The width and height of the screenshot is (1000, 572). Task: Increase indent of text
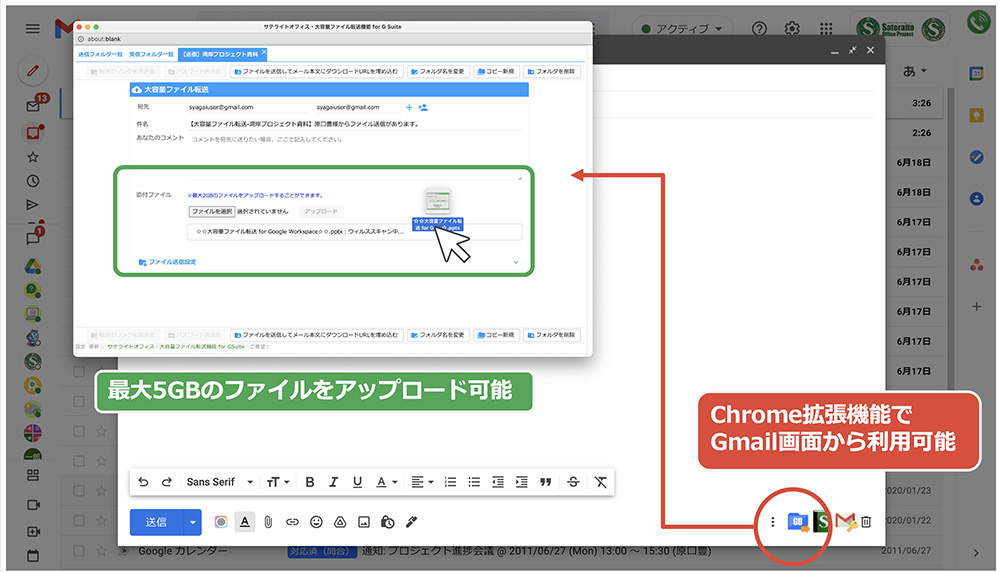coord(522,482)
